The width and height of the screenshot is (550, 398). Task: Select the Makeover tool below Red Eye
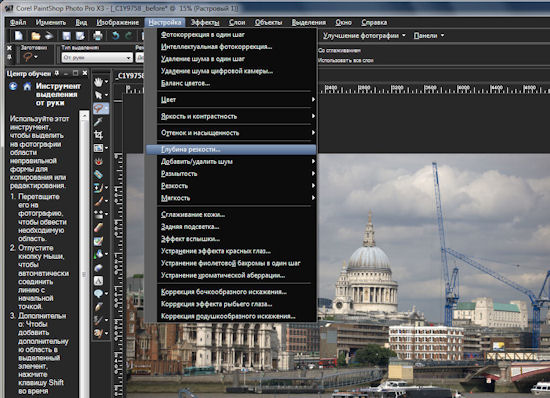(x=98, y=174)
